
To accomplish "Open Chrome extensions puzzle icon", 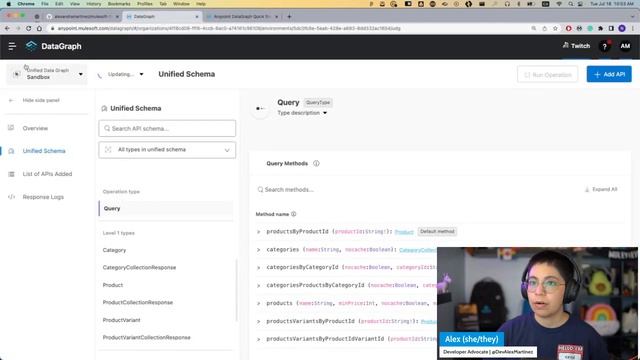I will pos(600,28).
